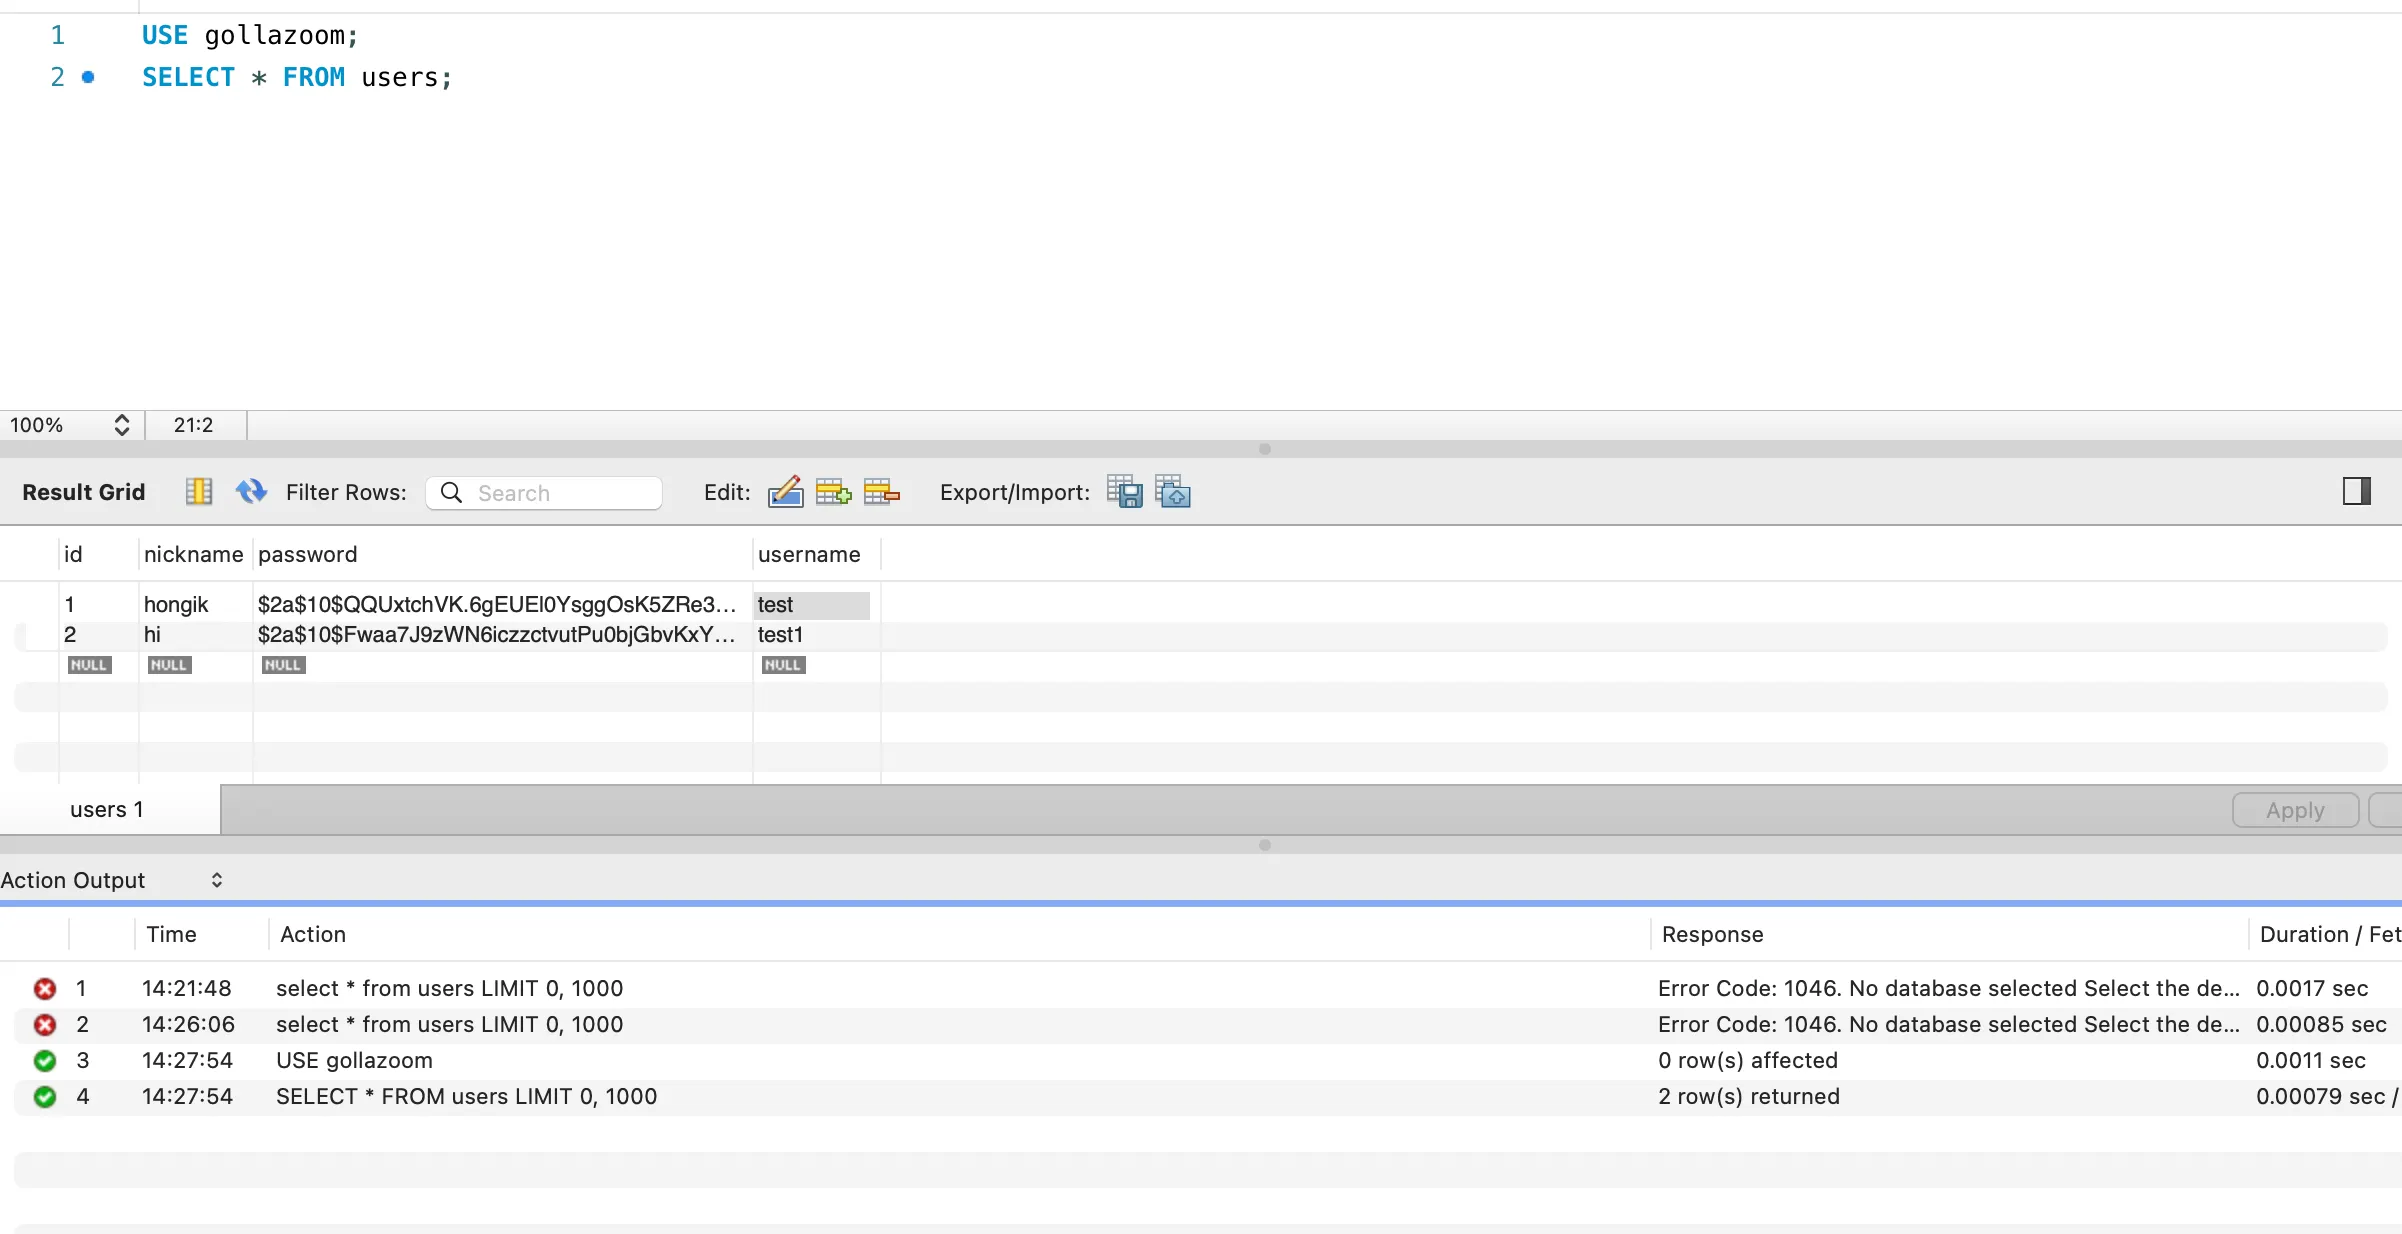Click the insert new row icon
The width and height of the screenshot is (2402, 1234).
click(833, 492)
